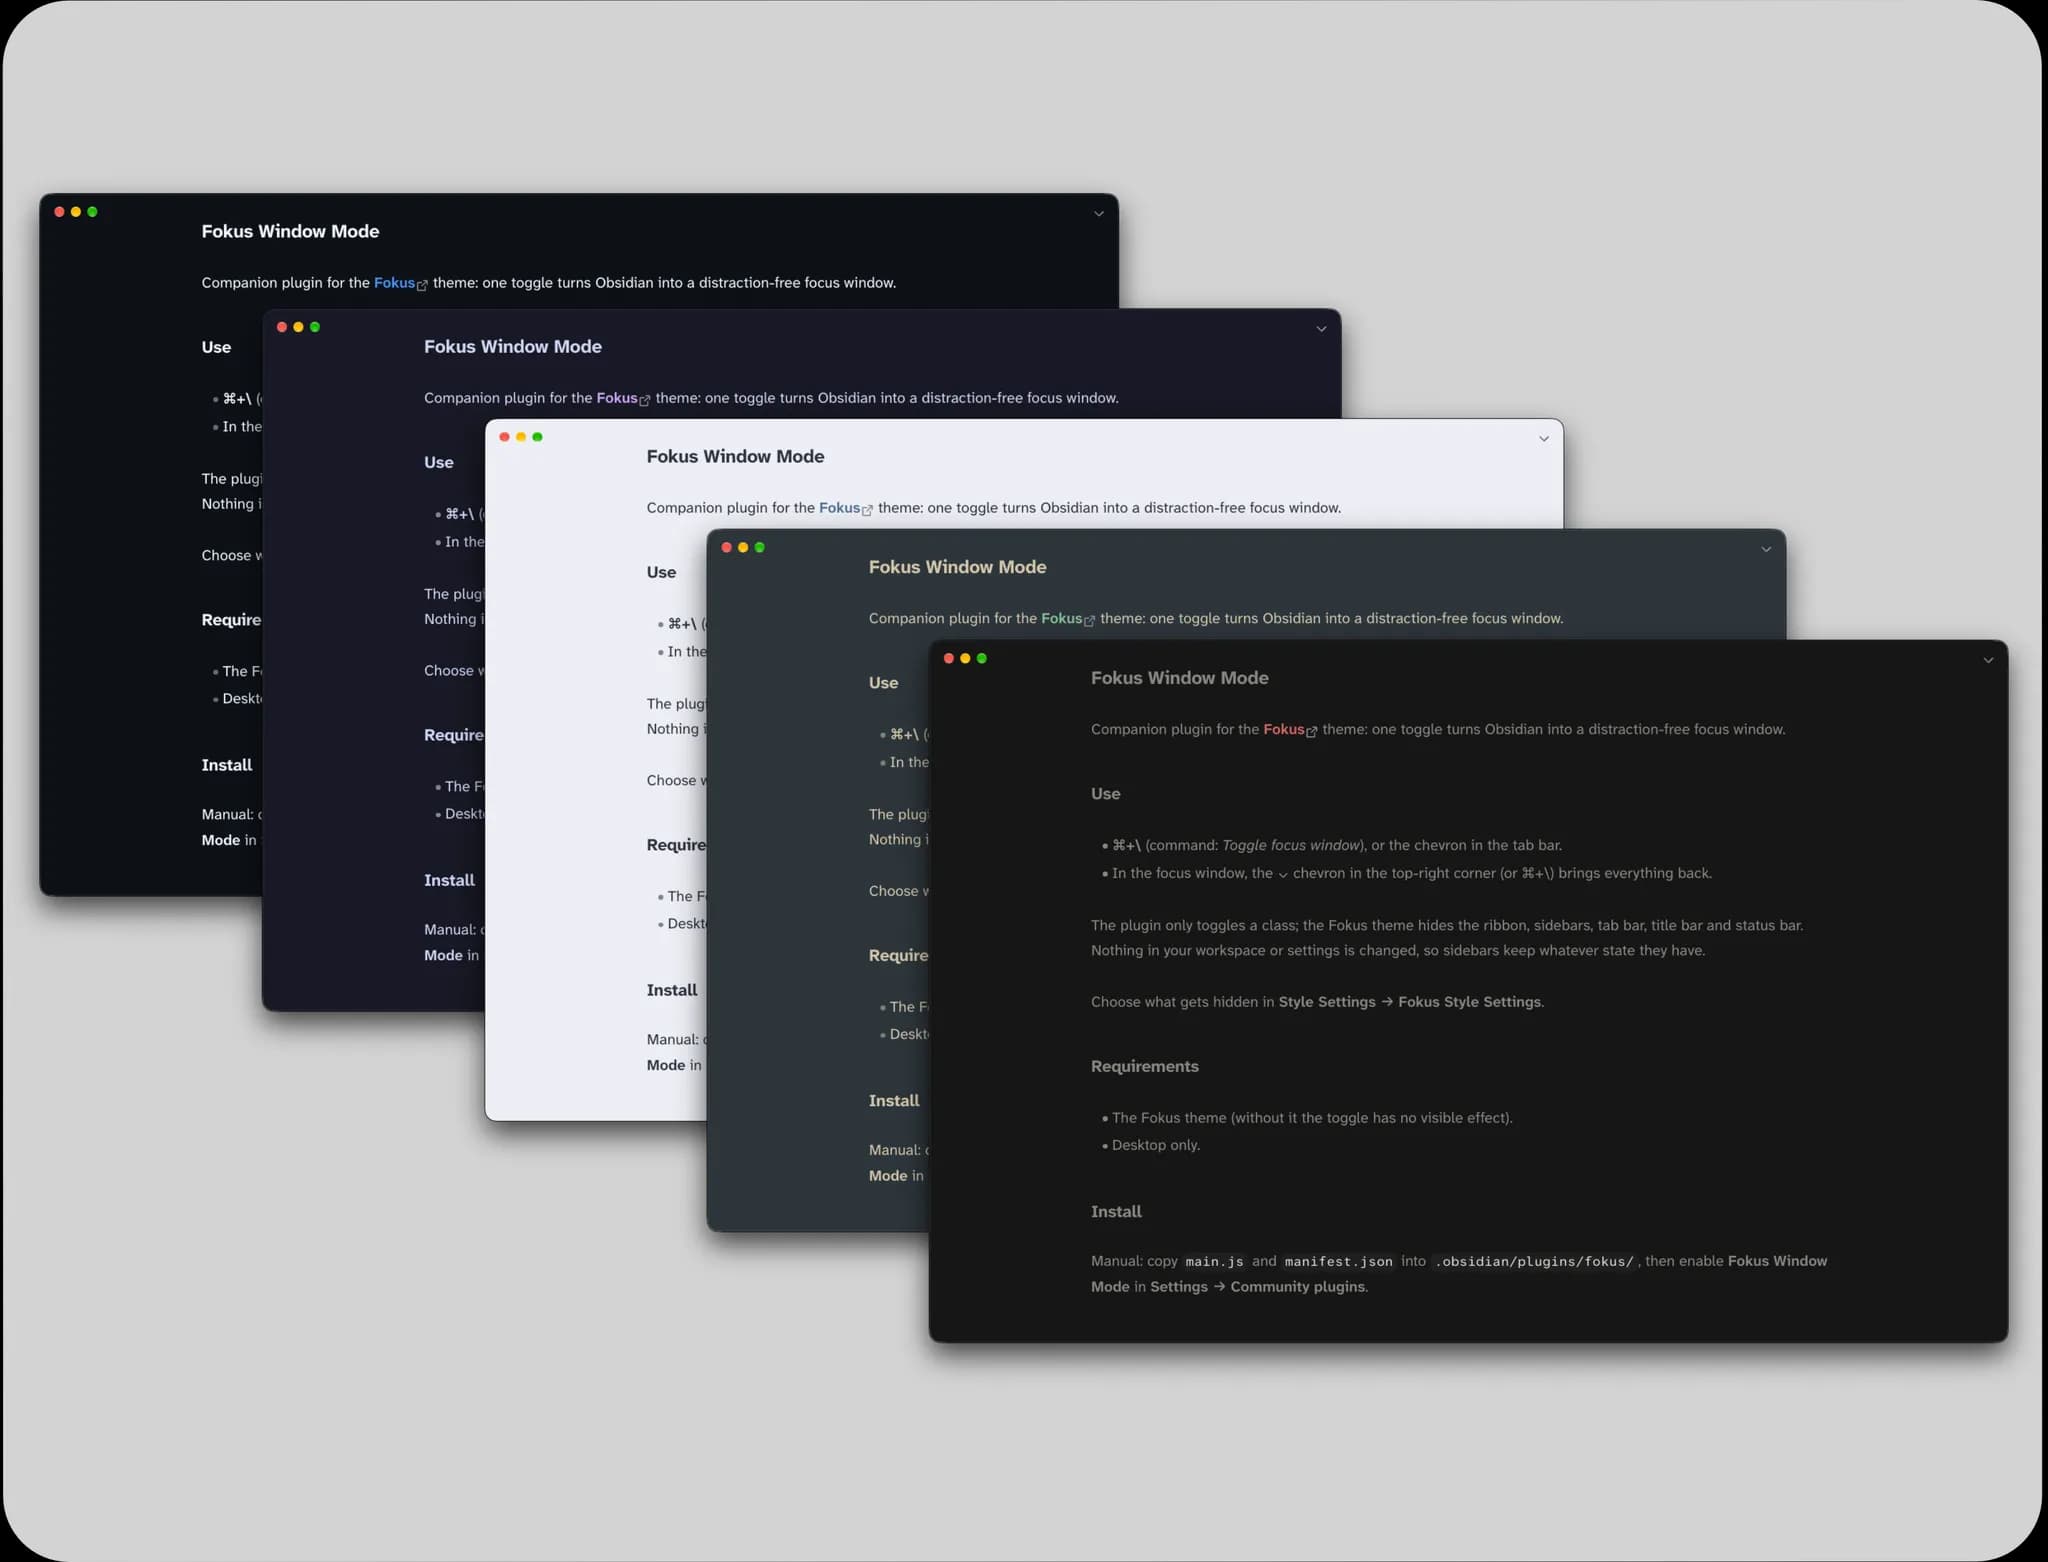Click the "Use" heading in the light window
Image resolution: width=2048 pixels, height=1562 pixels.
tap(661, 573)
